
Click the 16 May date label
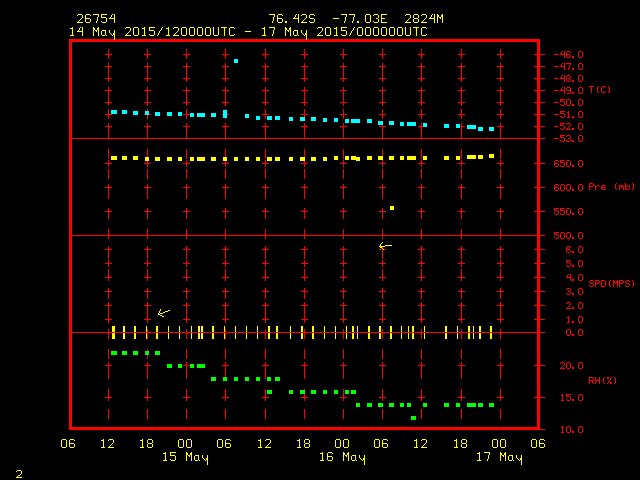pyautogui.click(x=341, y=458)
